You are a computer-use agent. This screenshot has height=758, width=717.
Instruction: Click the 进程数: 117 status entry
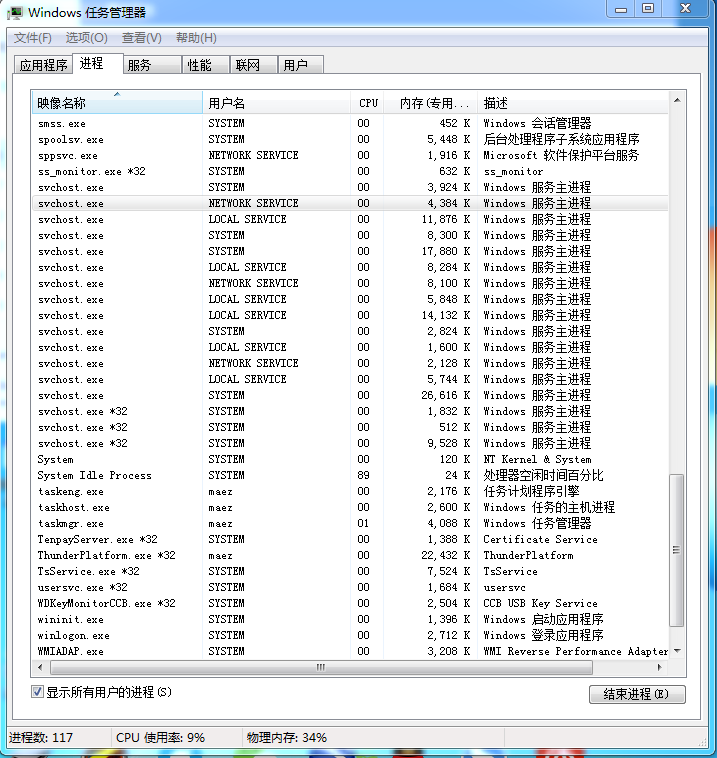point(41,737)
